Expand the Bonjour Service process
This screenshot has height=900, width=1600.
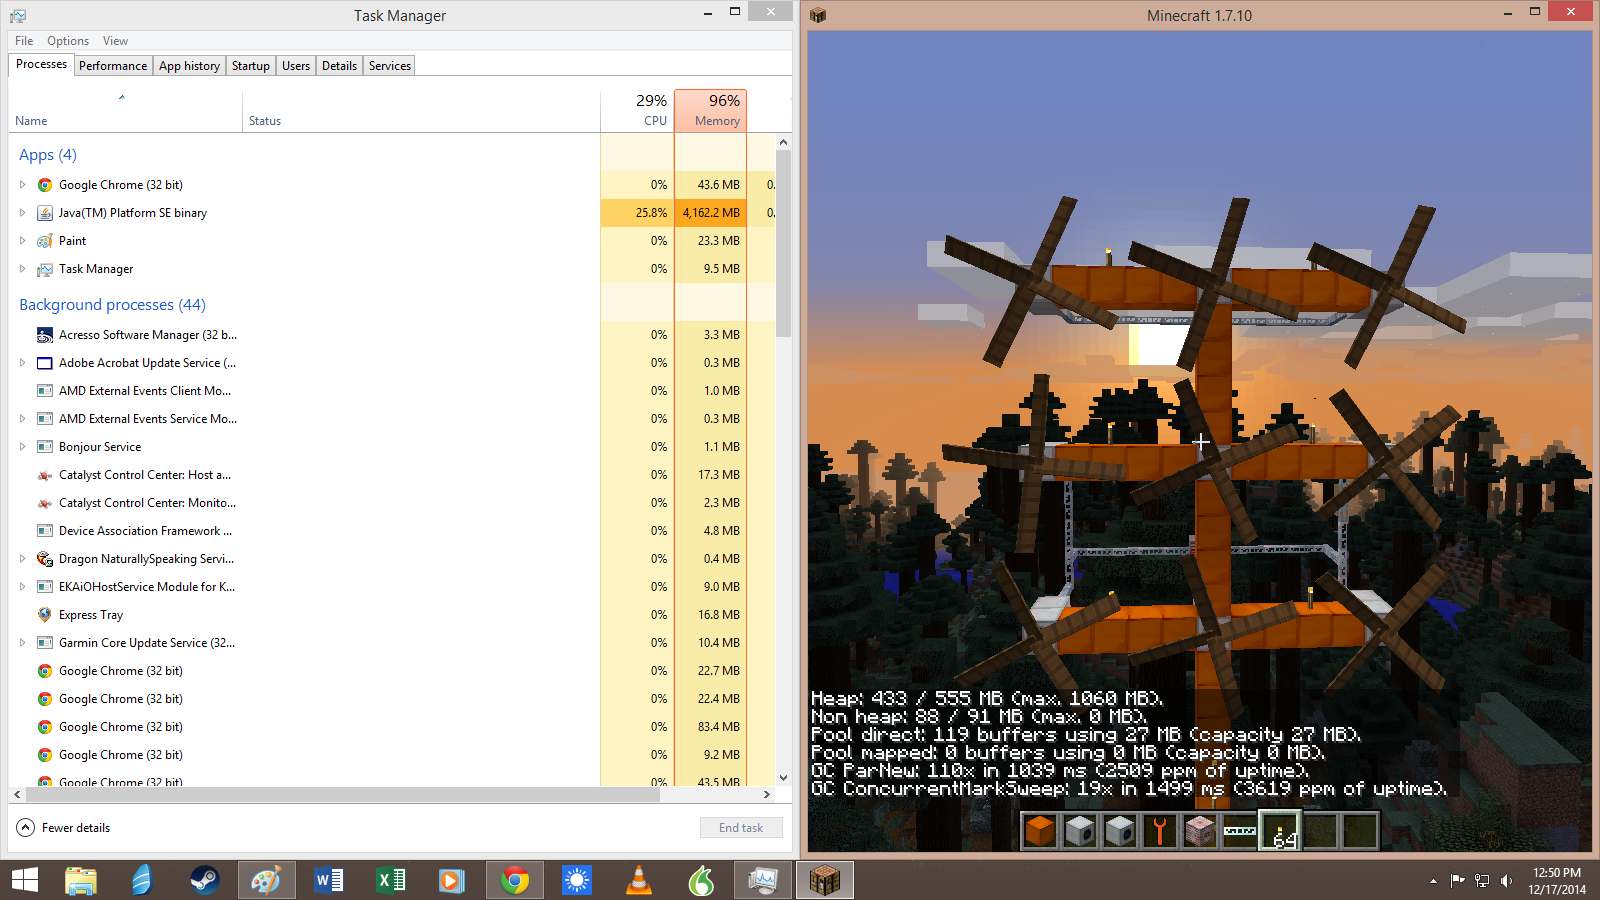tap(22, 447)
